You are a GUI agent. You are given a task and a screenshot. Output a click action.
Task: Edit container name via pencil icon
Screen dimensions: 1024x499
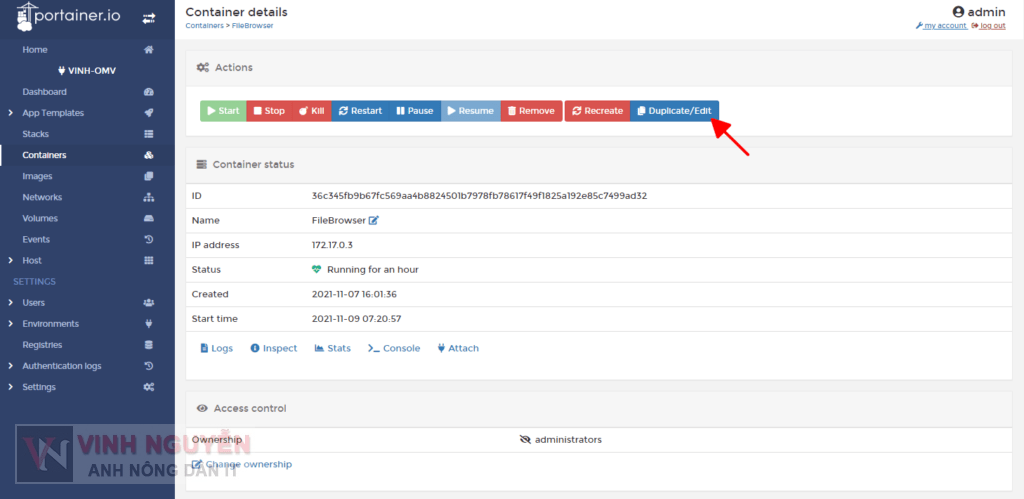click(x=374, y=221)
